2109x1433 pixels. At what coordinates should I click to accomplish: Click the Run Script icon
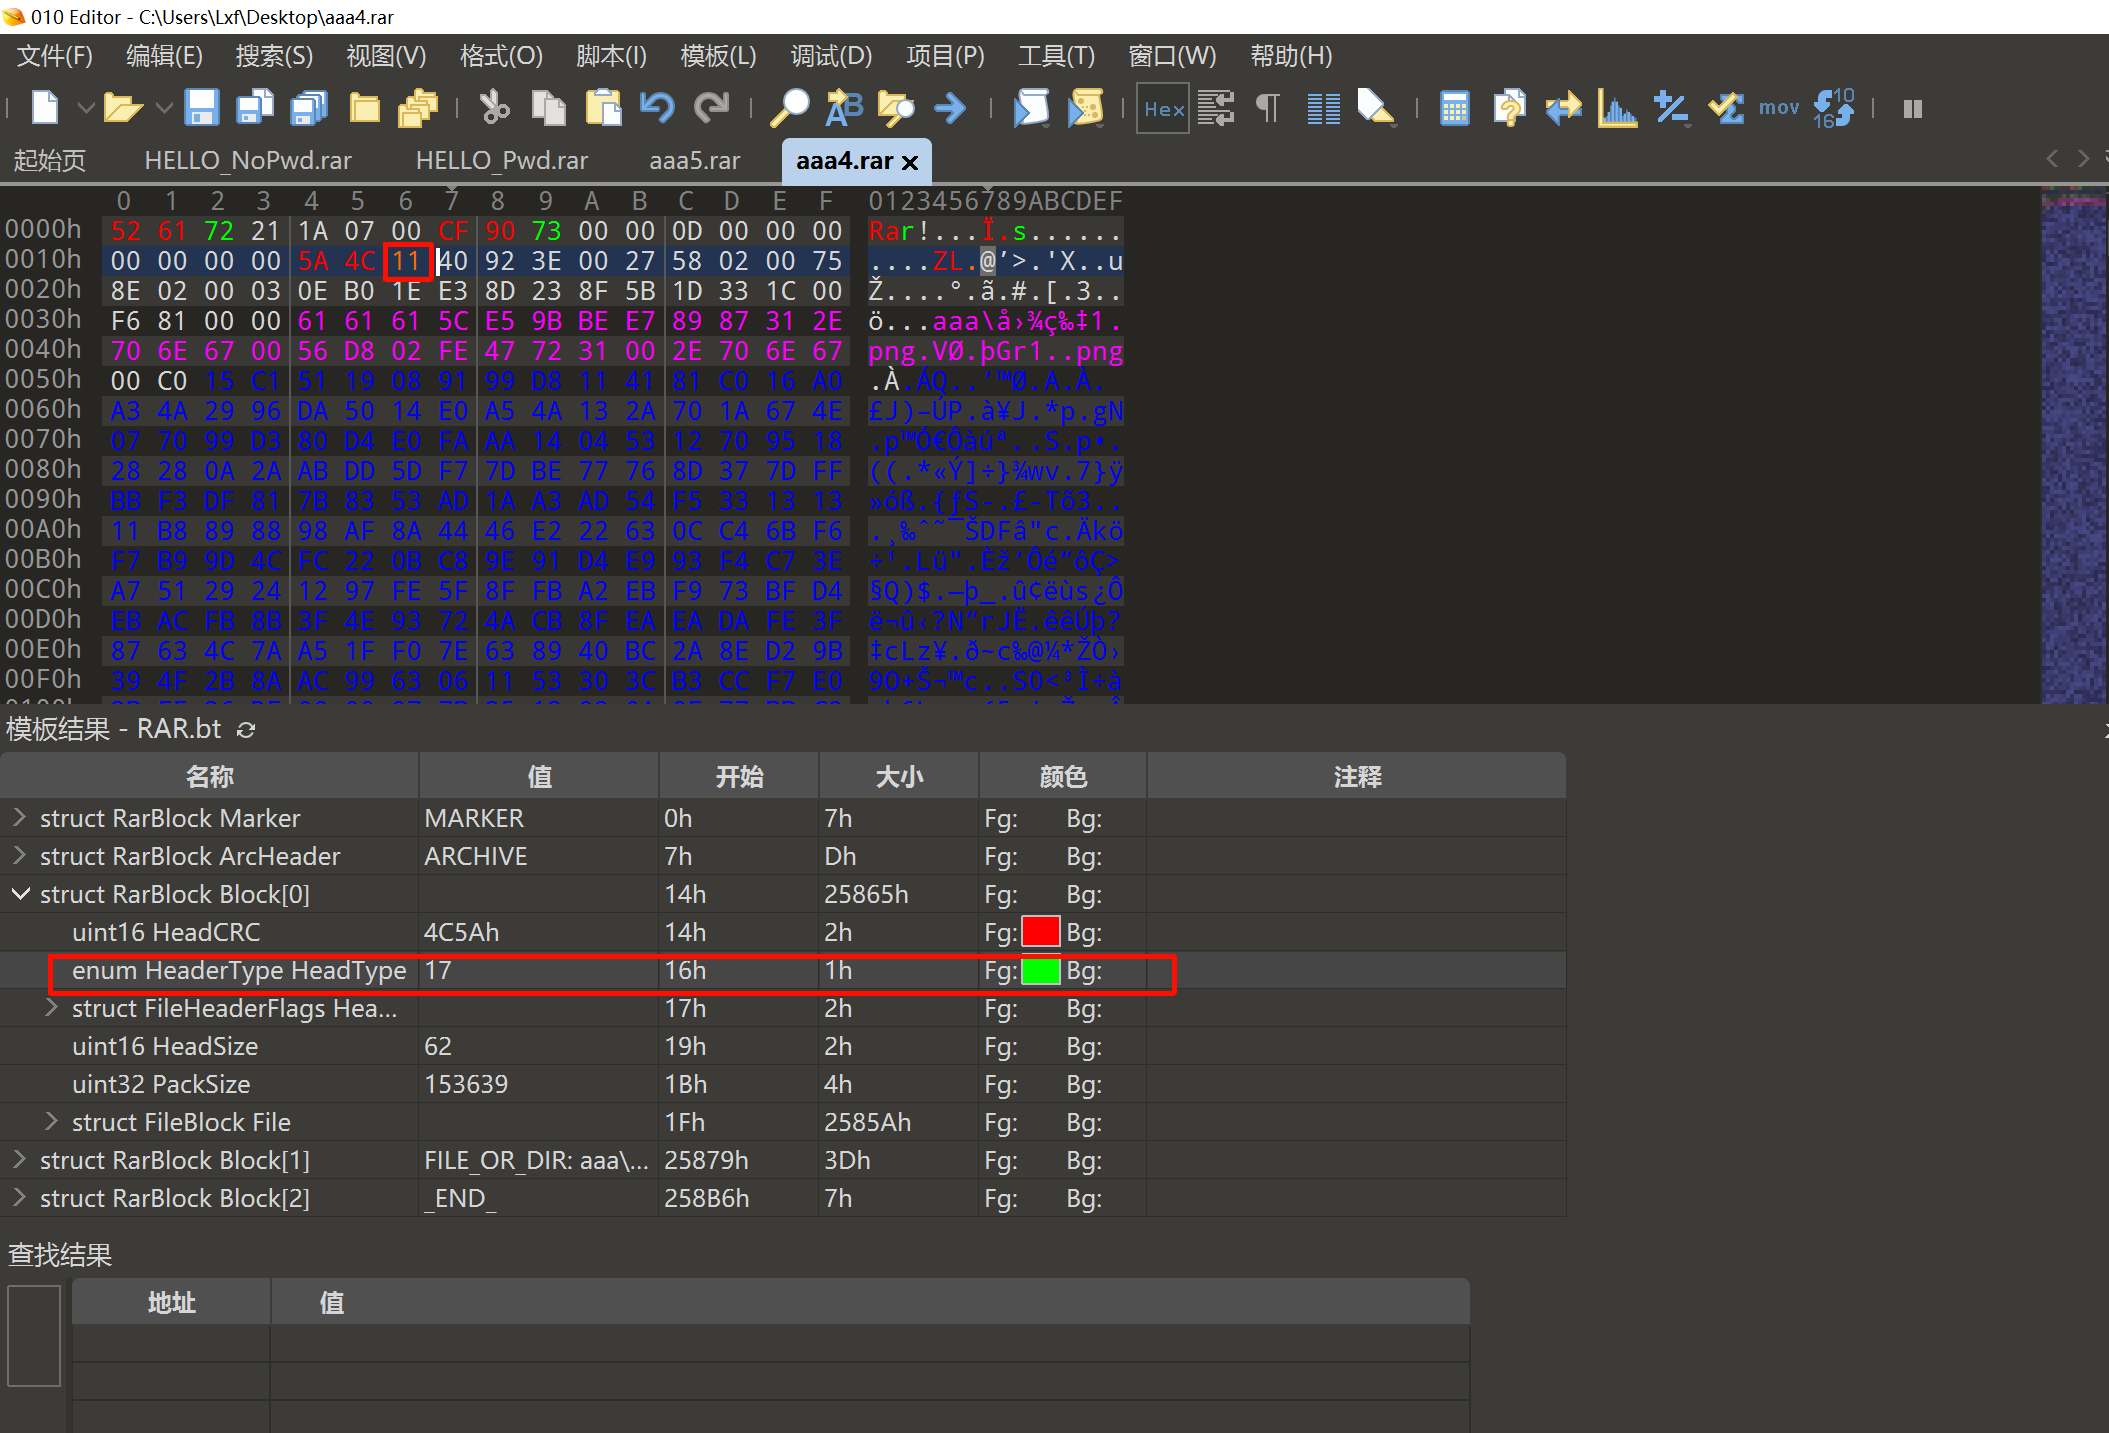coord(1031,108)
